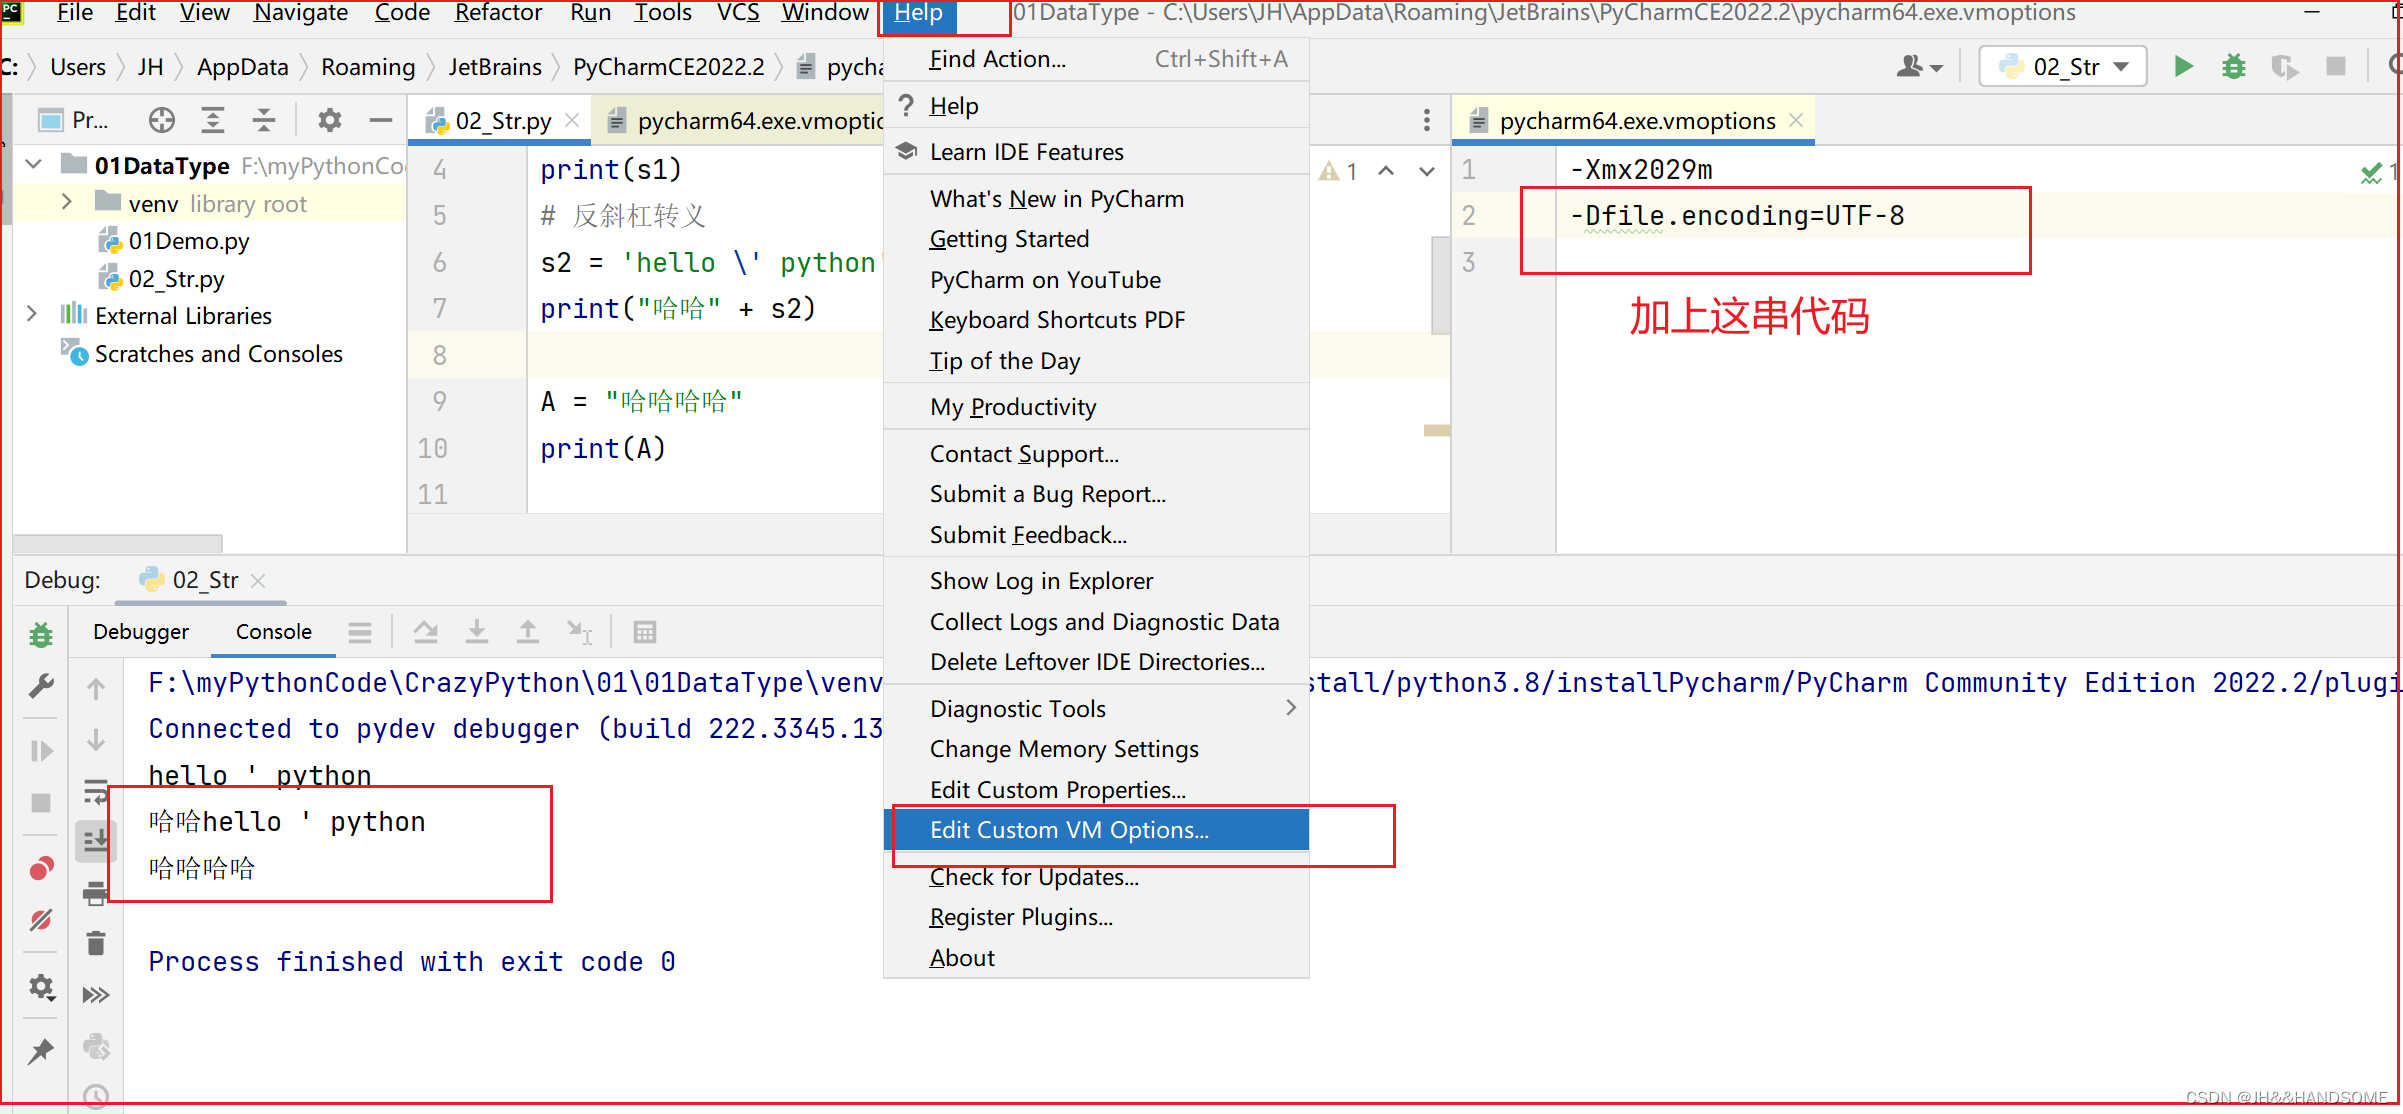Viewport: 2403px width, 1114px height.
Task: Click Check for Updates menu entry
Action: [x=1034, y=877]
